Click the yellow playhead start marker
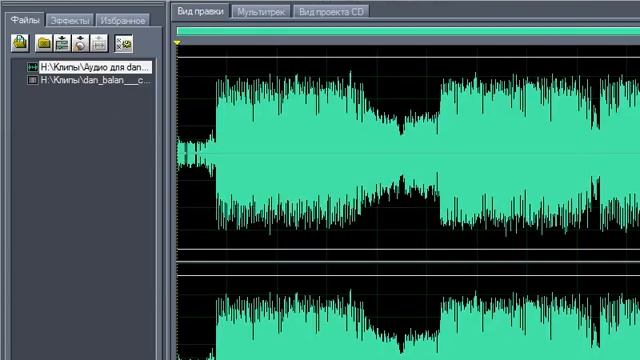This screenshot has width=640, height=360. 177,42
